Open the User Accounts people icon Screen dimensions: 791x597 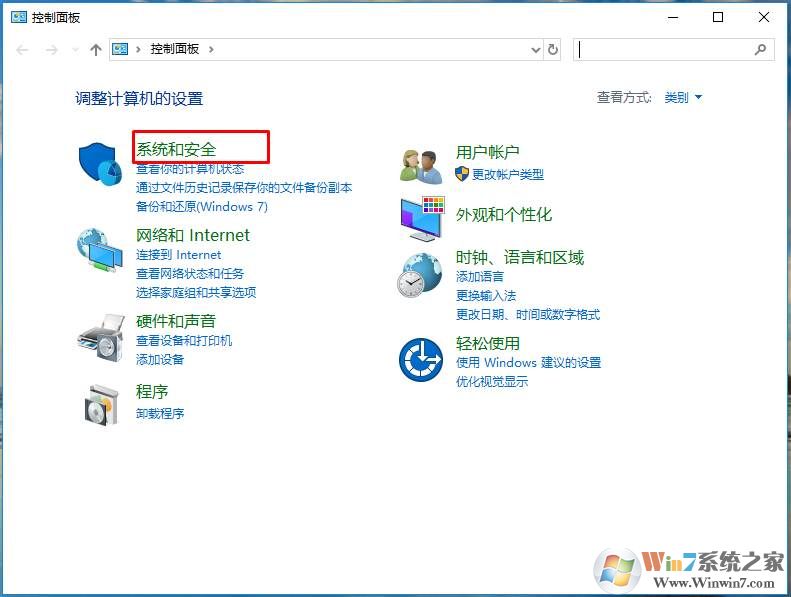point(421,166)
